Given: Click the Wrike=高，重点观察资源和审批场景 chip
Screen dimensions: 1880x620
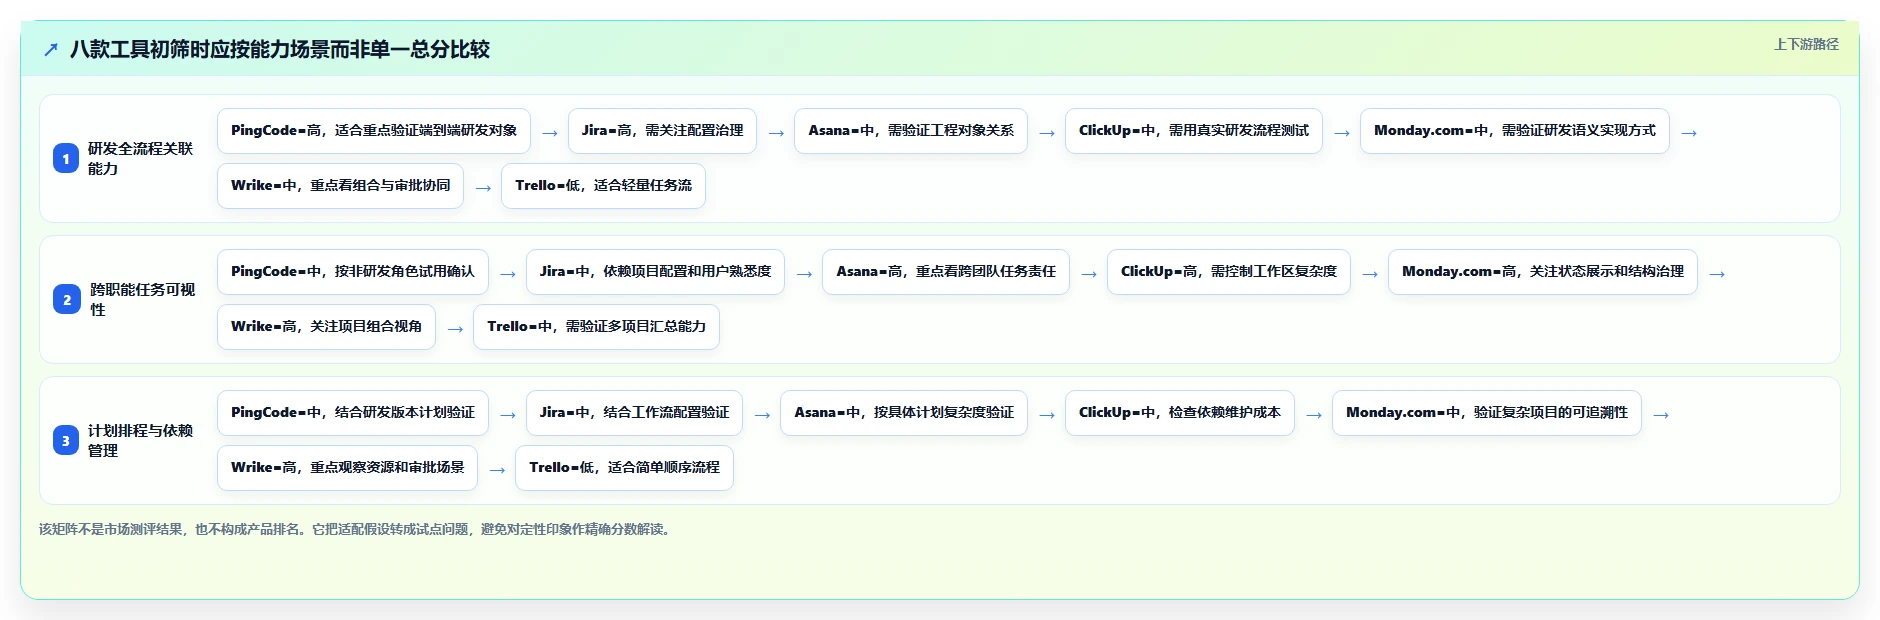Looking at the screenshot, I should pos(347,468).
